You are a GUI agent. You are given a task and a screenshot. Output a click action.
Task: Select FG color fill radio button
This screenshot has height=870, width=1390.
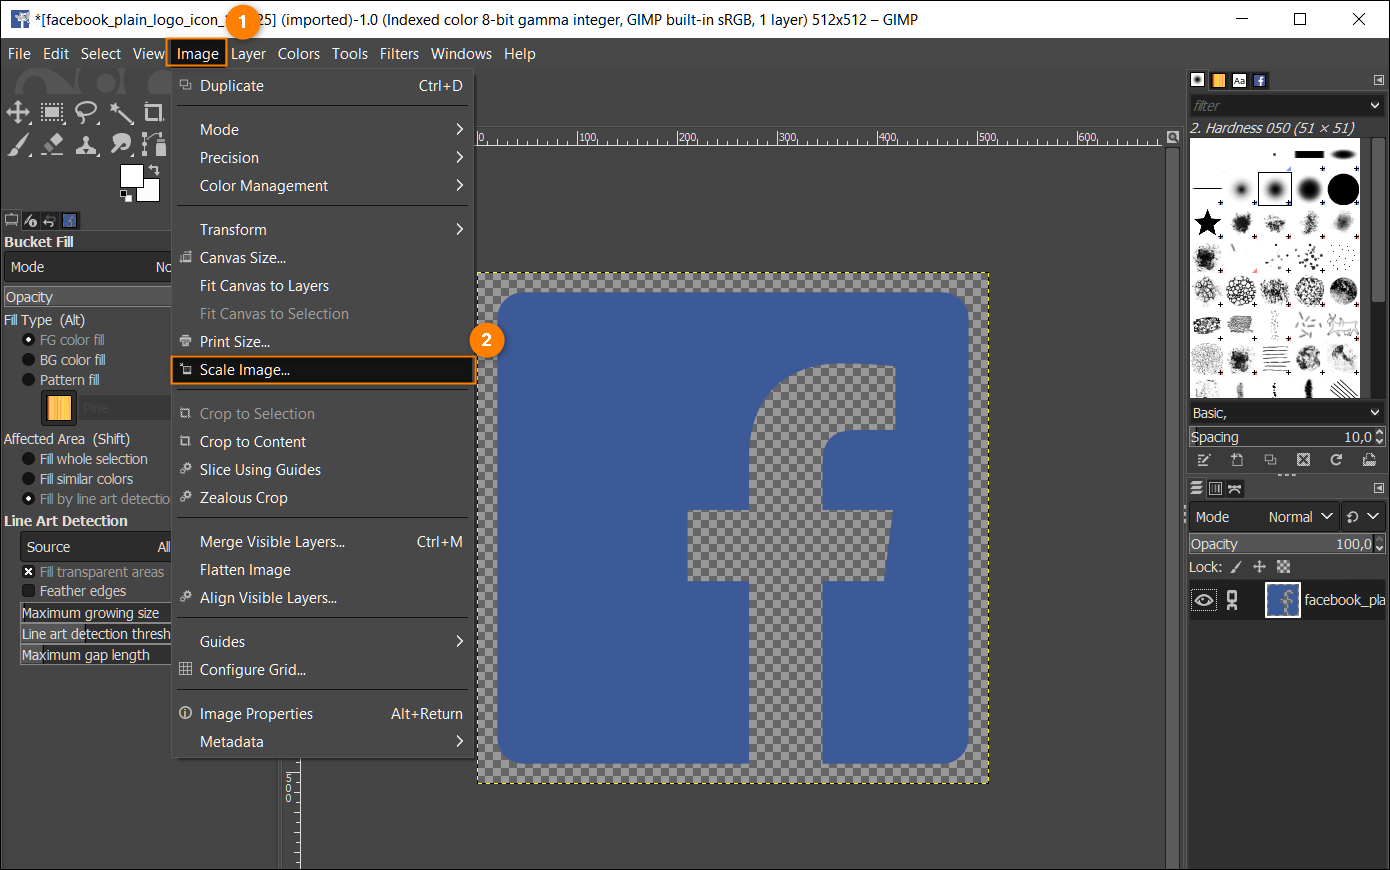(x=28, y=340)
